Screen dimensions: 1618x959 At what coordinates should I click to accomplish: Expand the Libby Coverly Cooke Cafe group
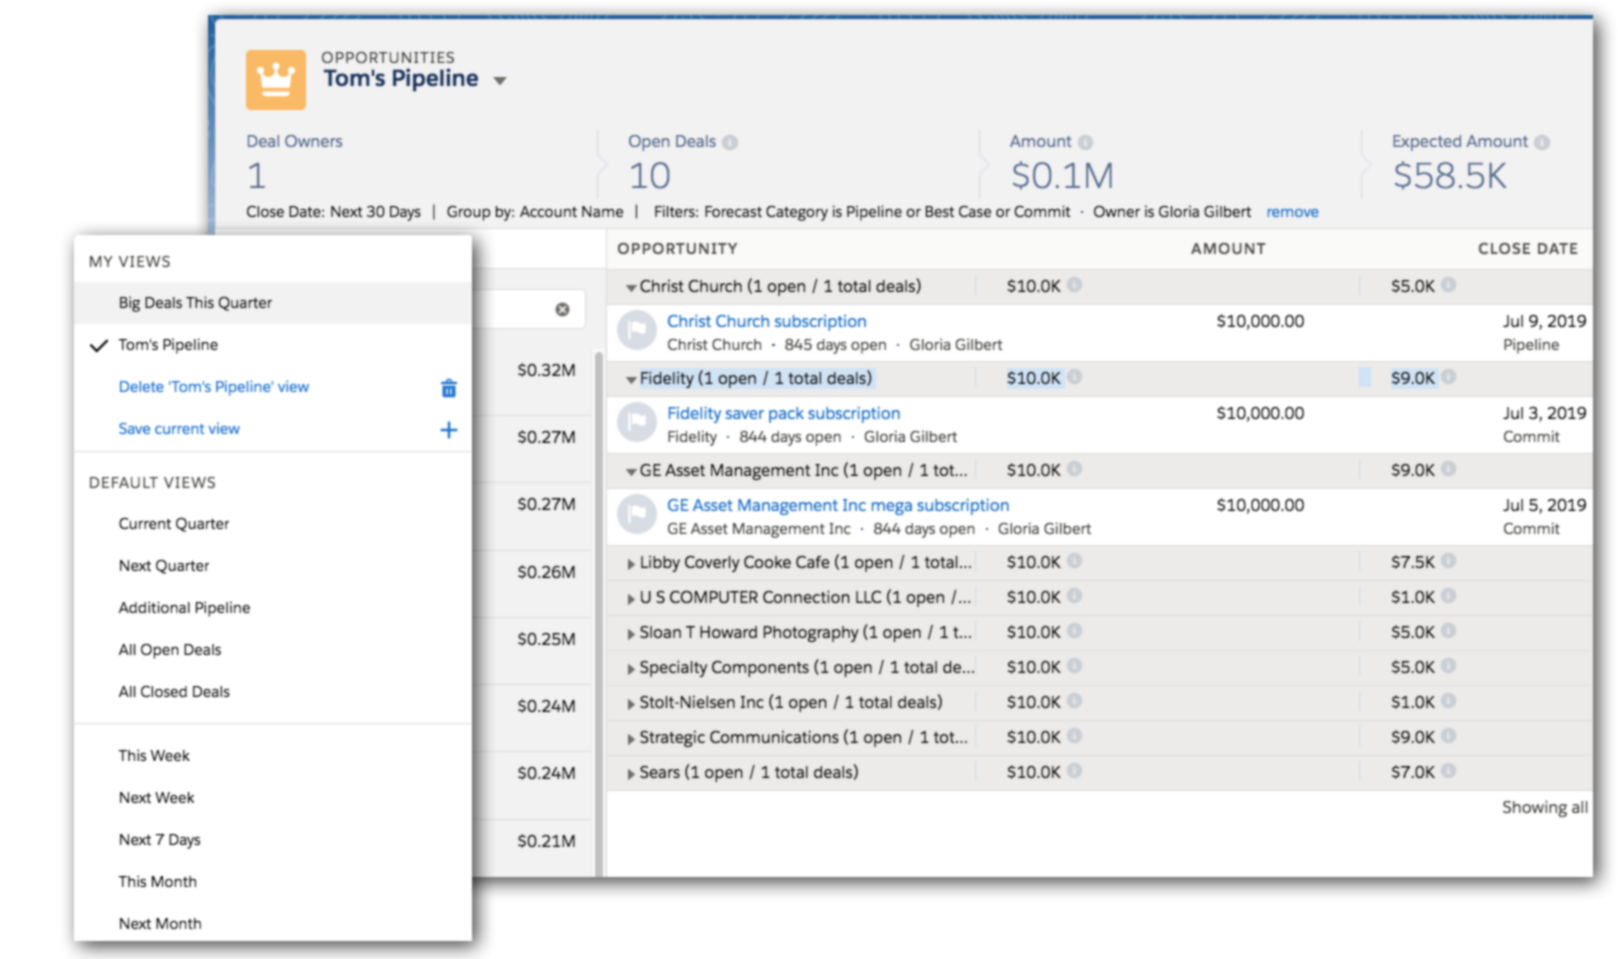pos(631,564)
